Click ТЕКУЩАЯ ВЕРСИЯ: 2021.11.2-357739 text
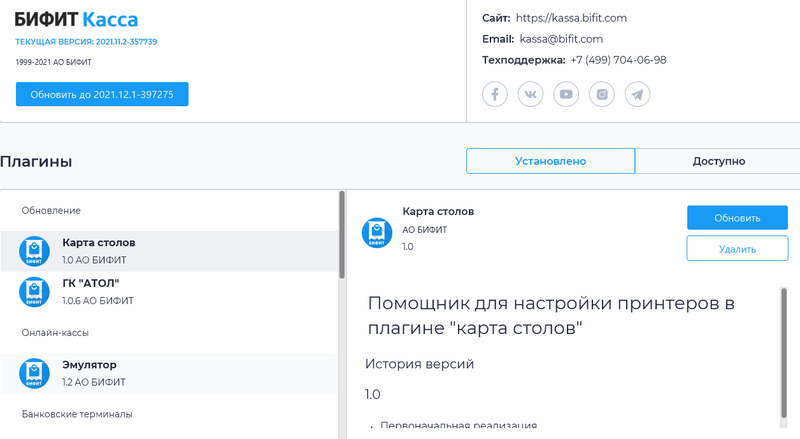Image resolution: width=800 pixels, height=439 pixels. click(x=86, y=42)
